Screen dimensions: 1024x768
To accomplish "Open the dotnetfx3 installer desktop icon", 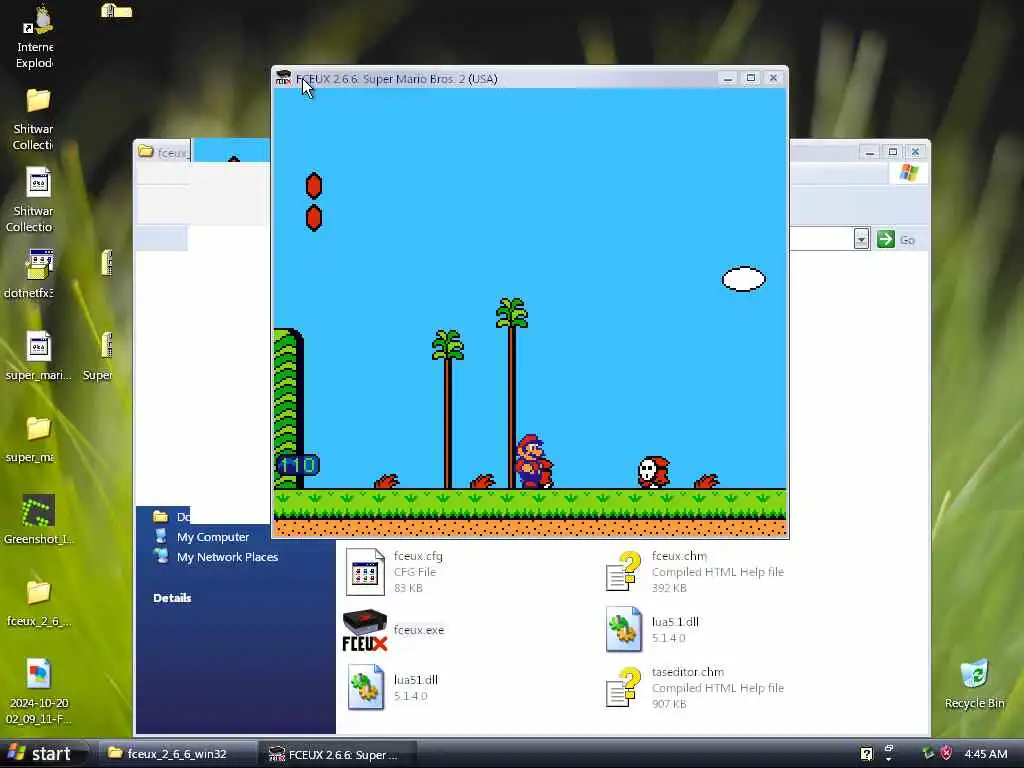I will click(x=39, y=264).
